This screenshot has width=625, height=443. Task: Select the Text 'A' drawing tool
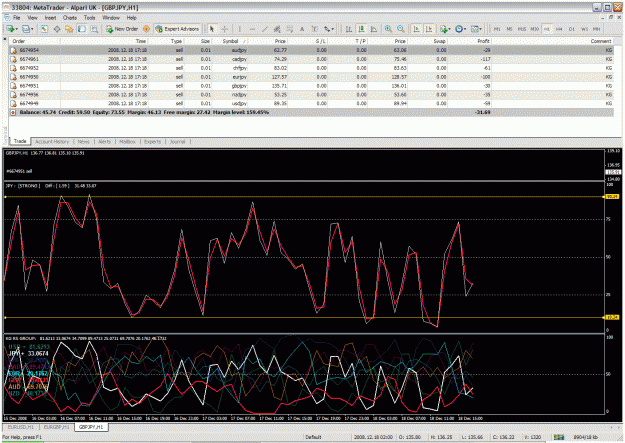pos(302,29)
